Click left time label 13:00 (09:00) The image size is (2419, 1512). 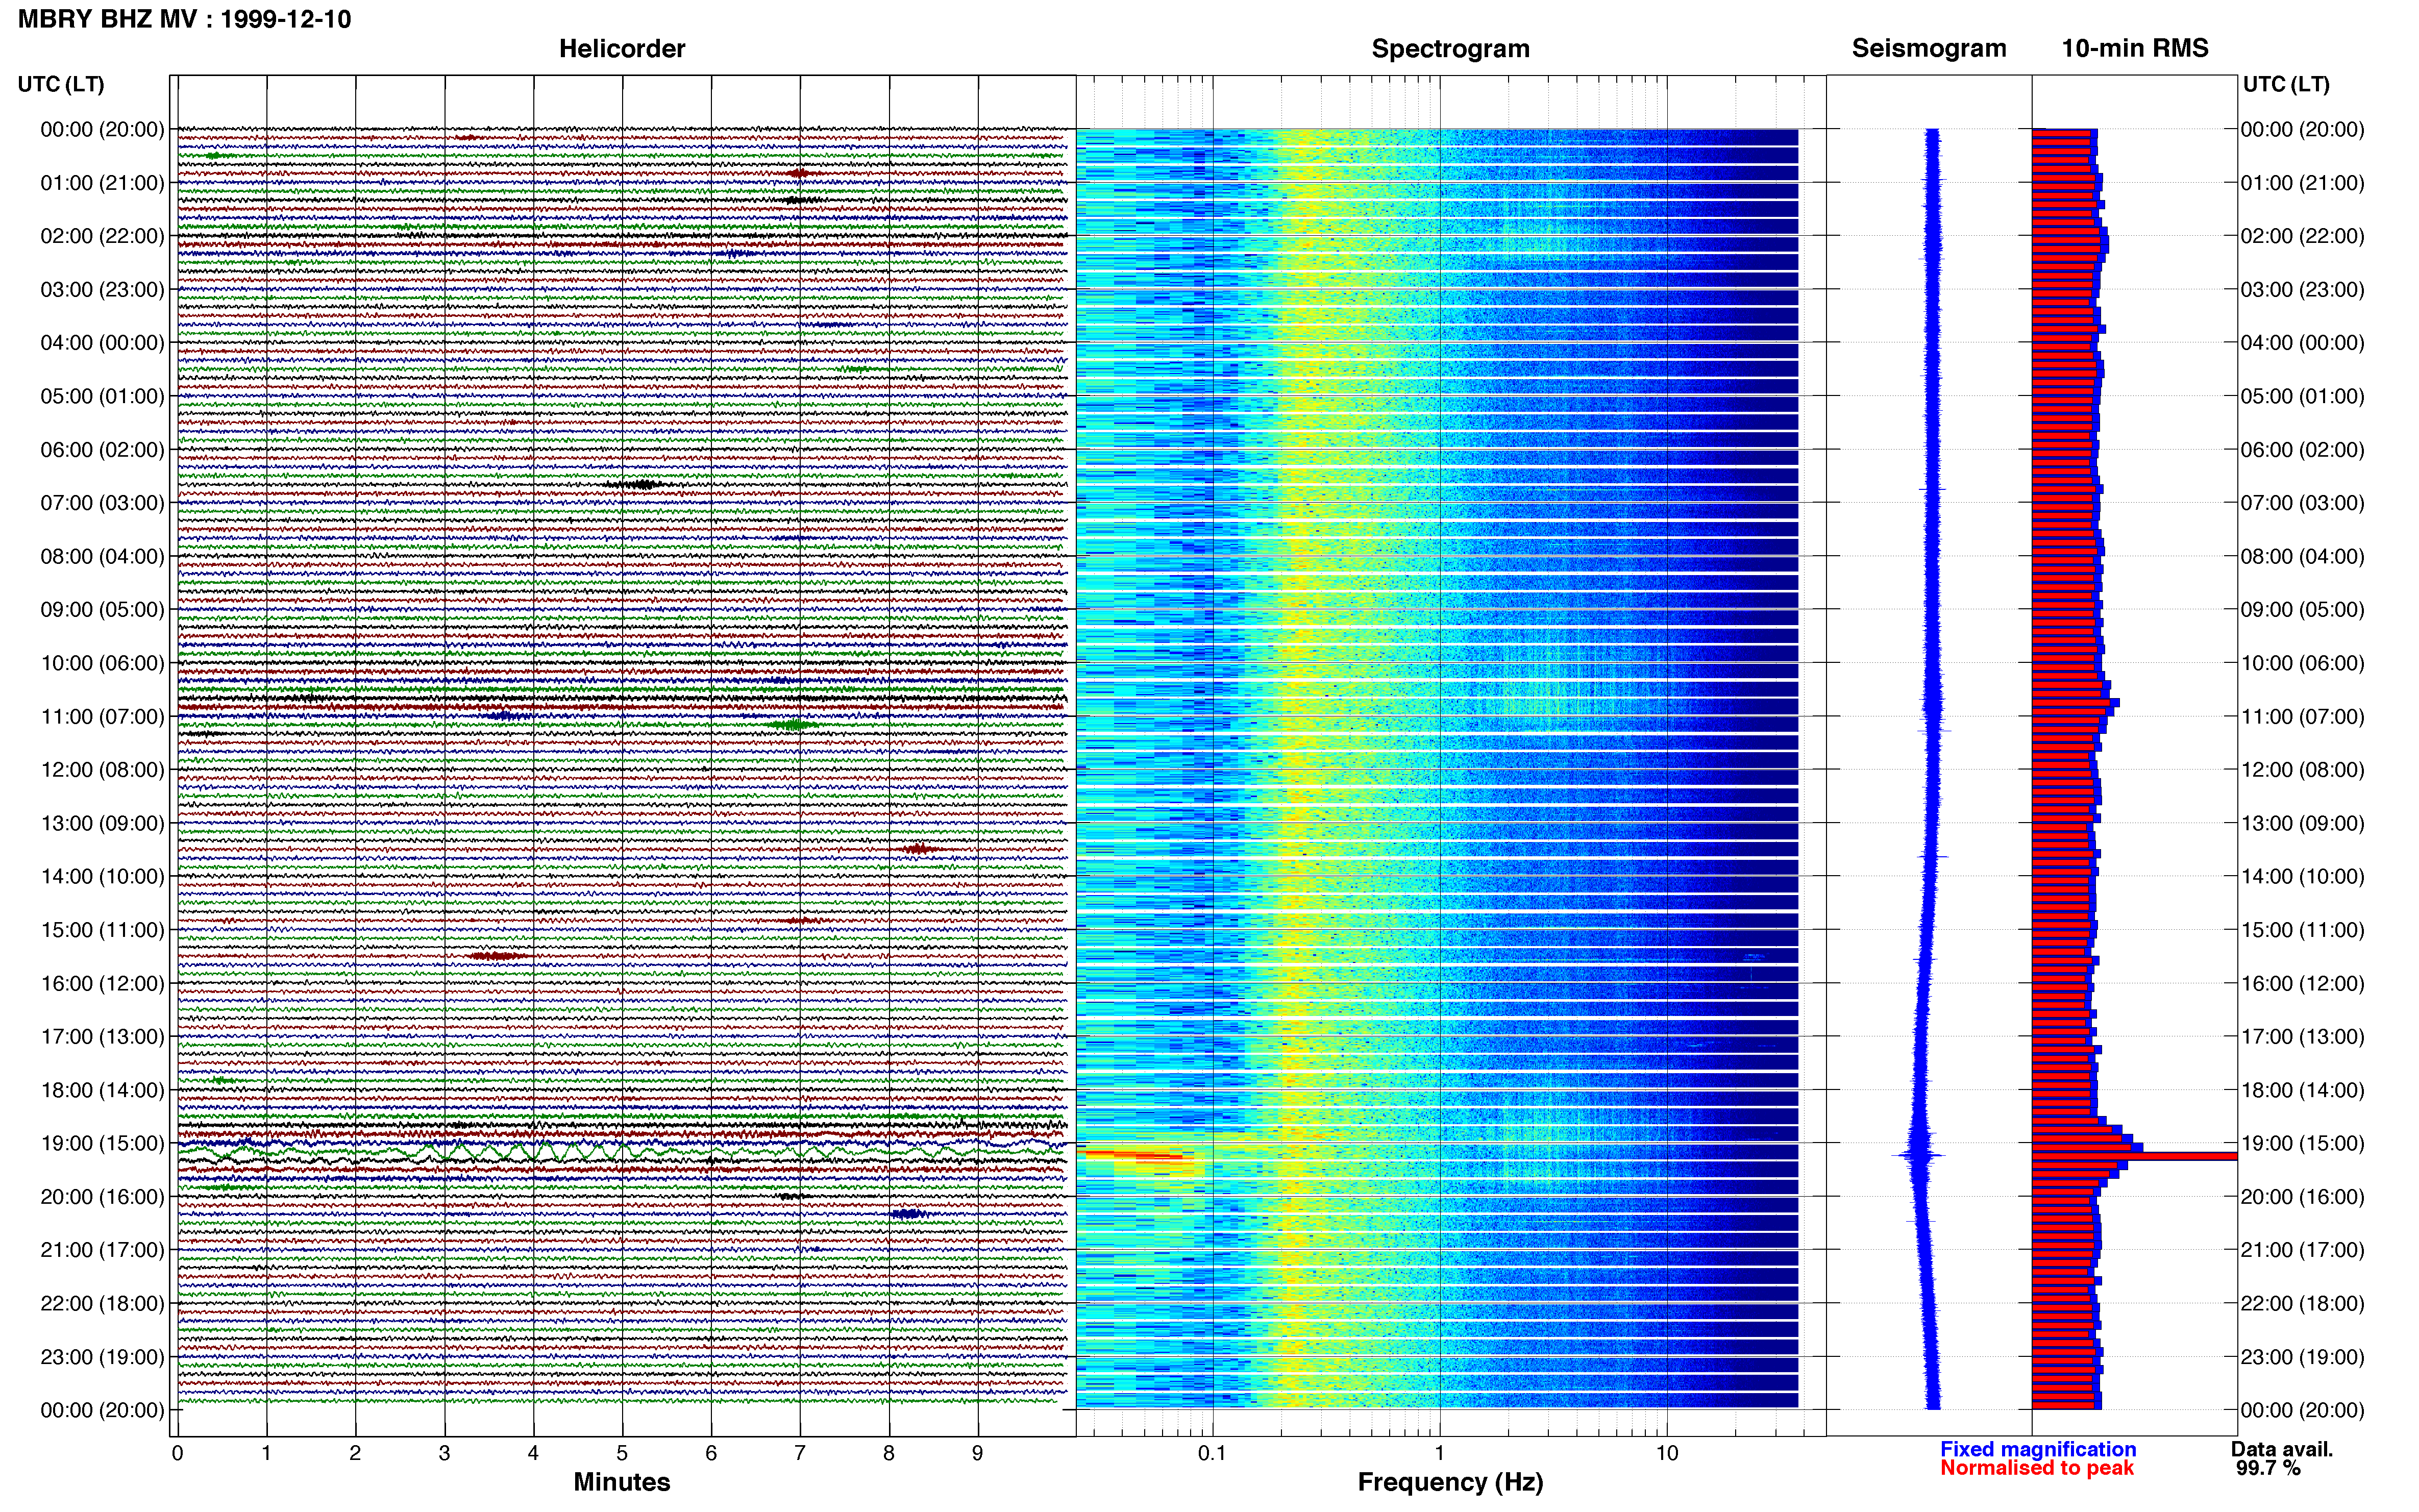[102, 823]
